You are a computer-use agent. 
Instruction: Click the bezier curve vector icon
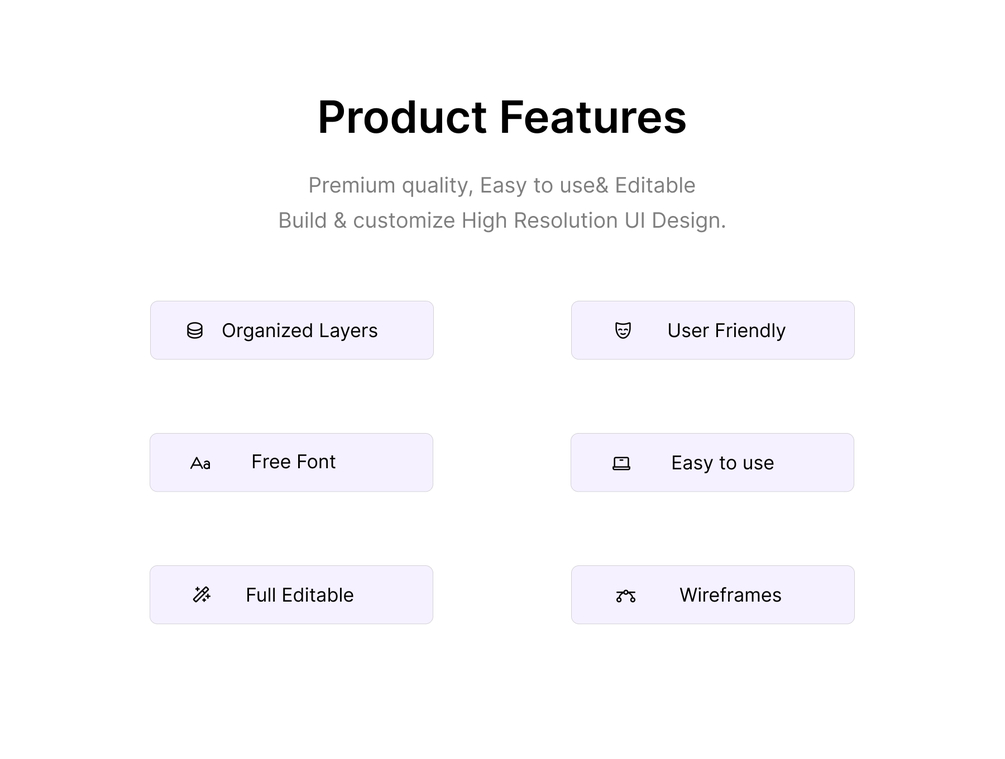[x=626, y=596]
